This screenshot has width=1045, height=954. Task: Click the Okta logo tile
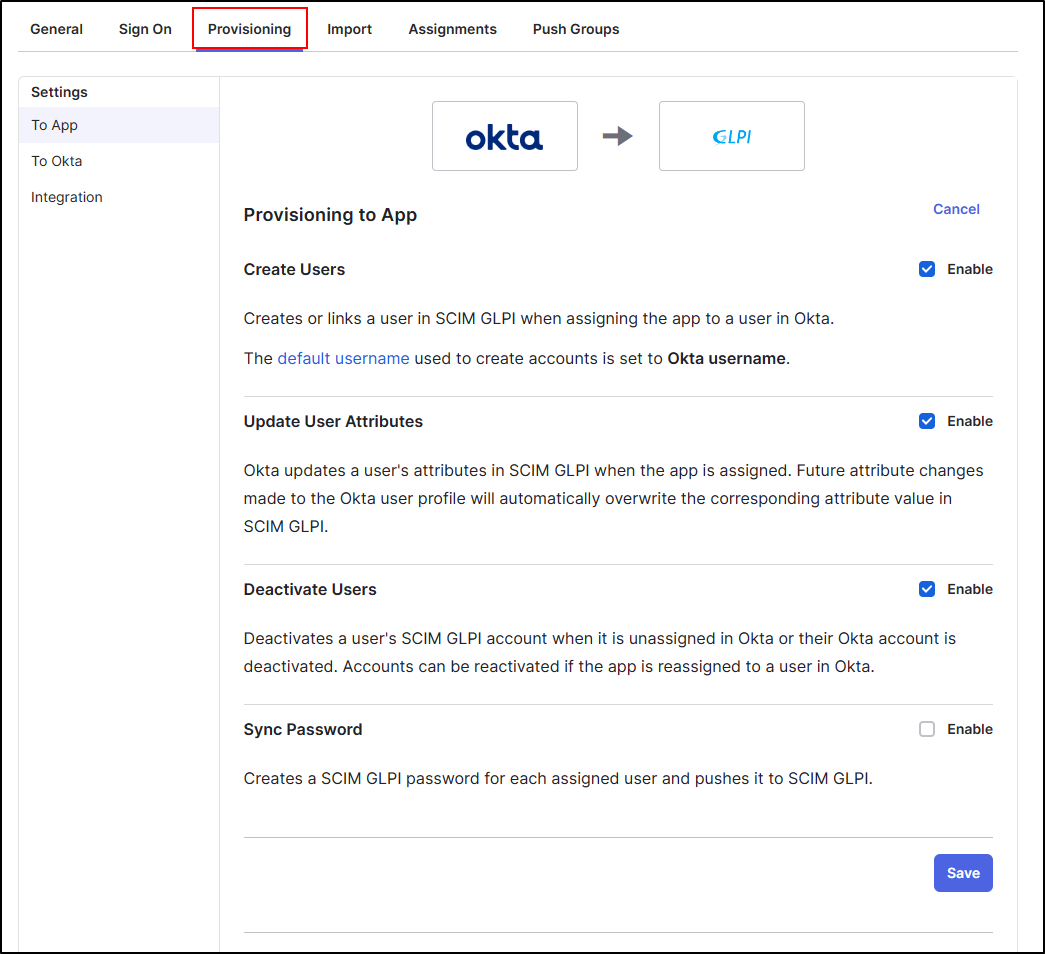(504, 136)
